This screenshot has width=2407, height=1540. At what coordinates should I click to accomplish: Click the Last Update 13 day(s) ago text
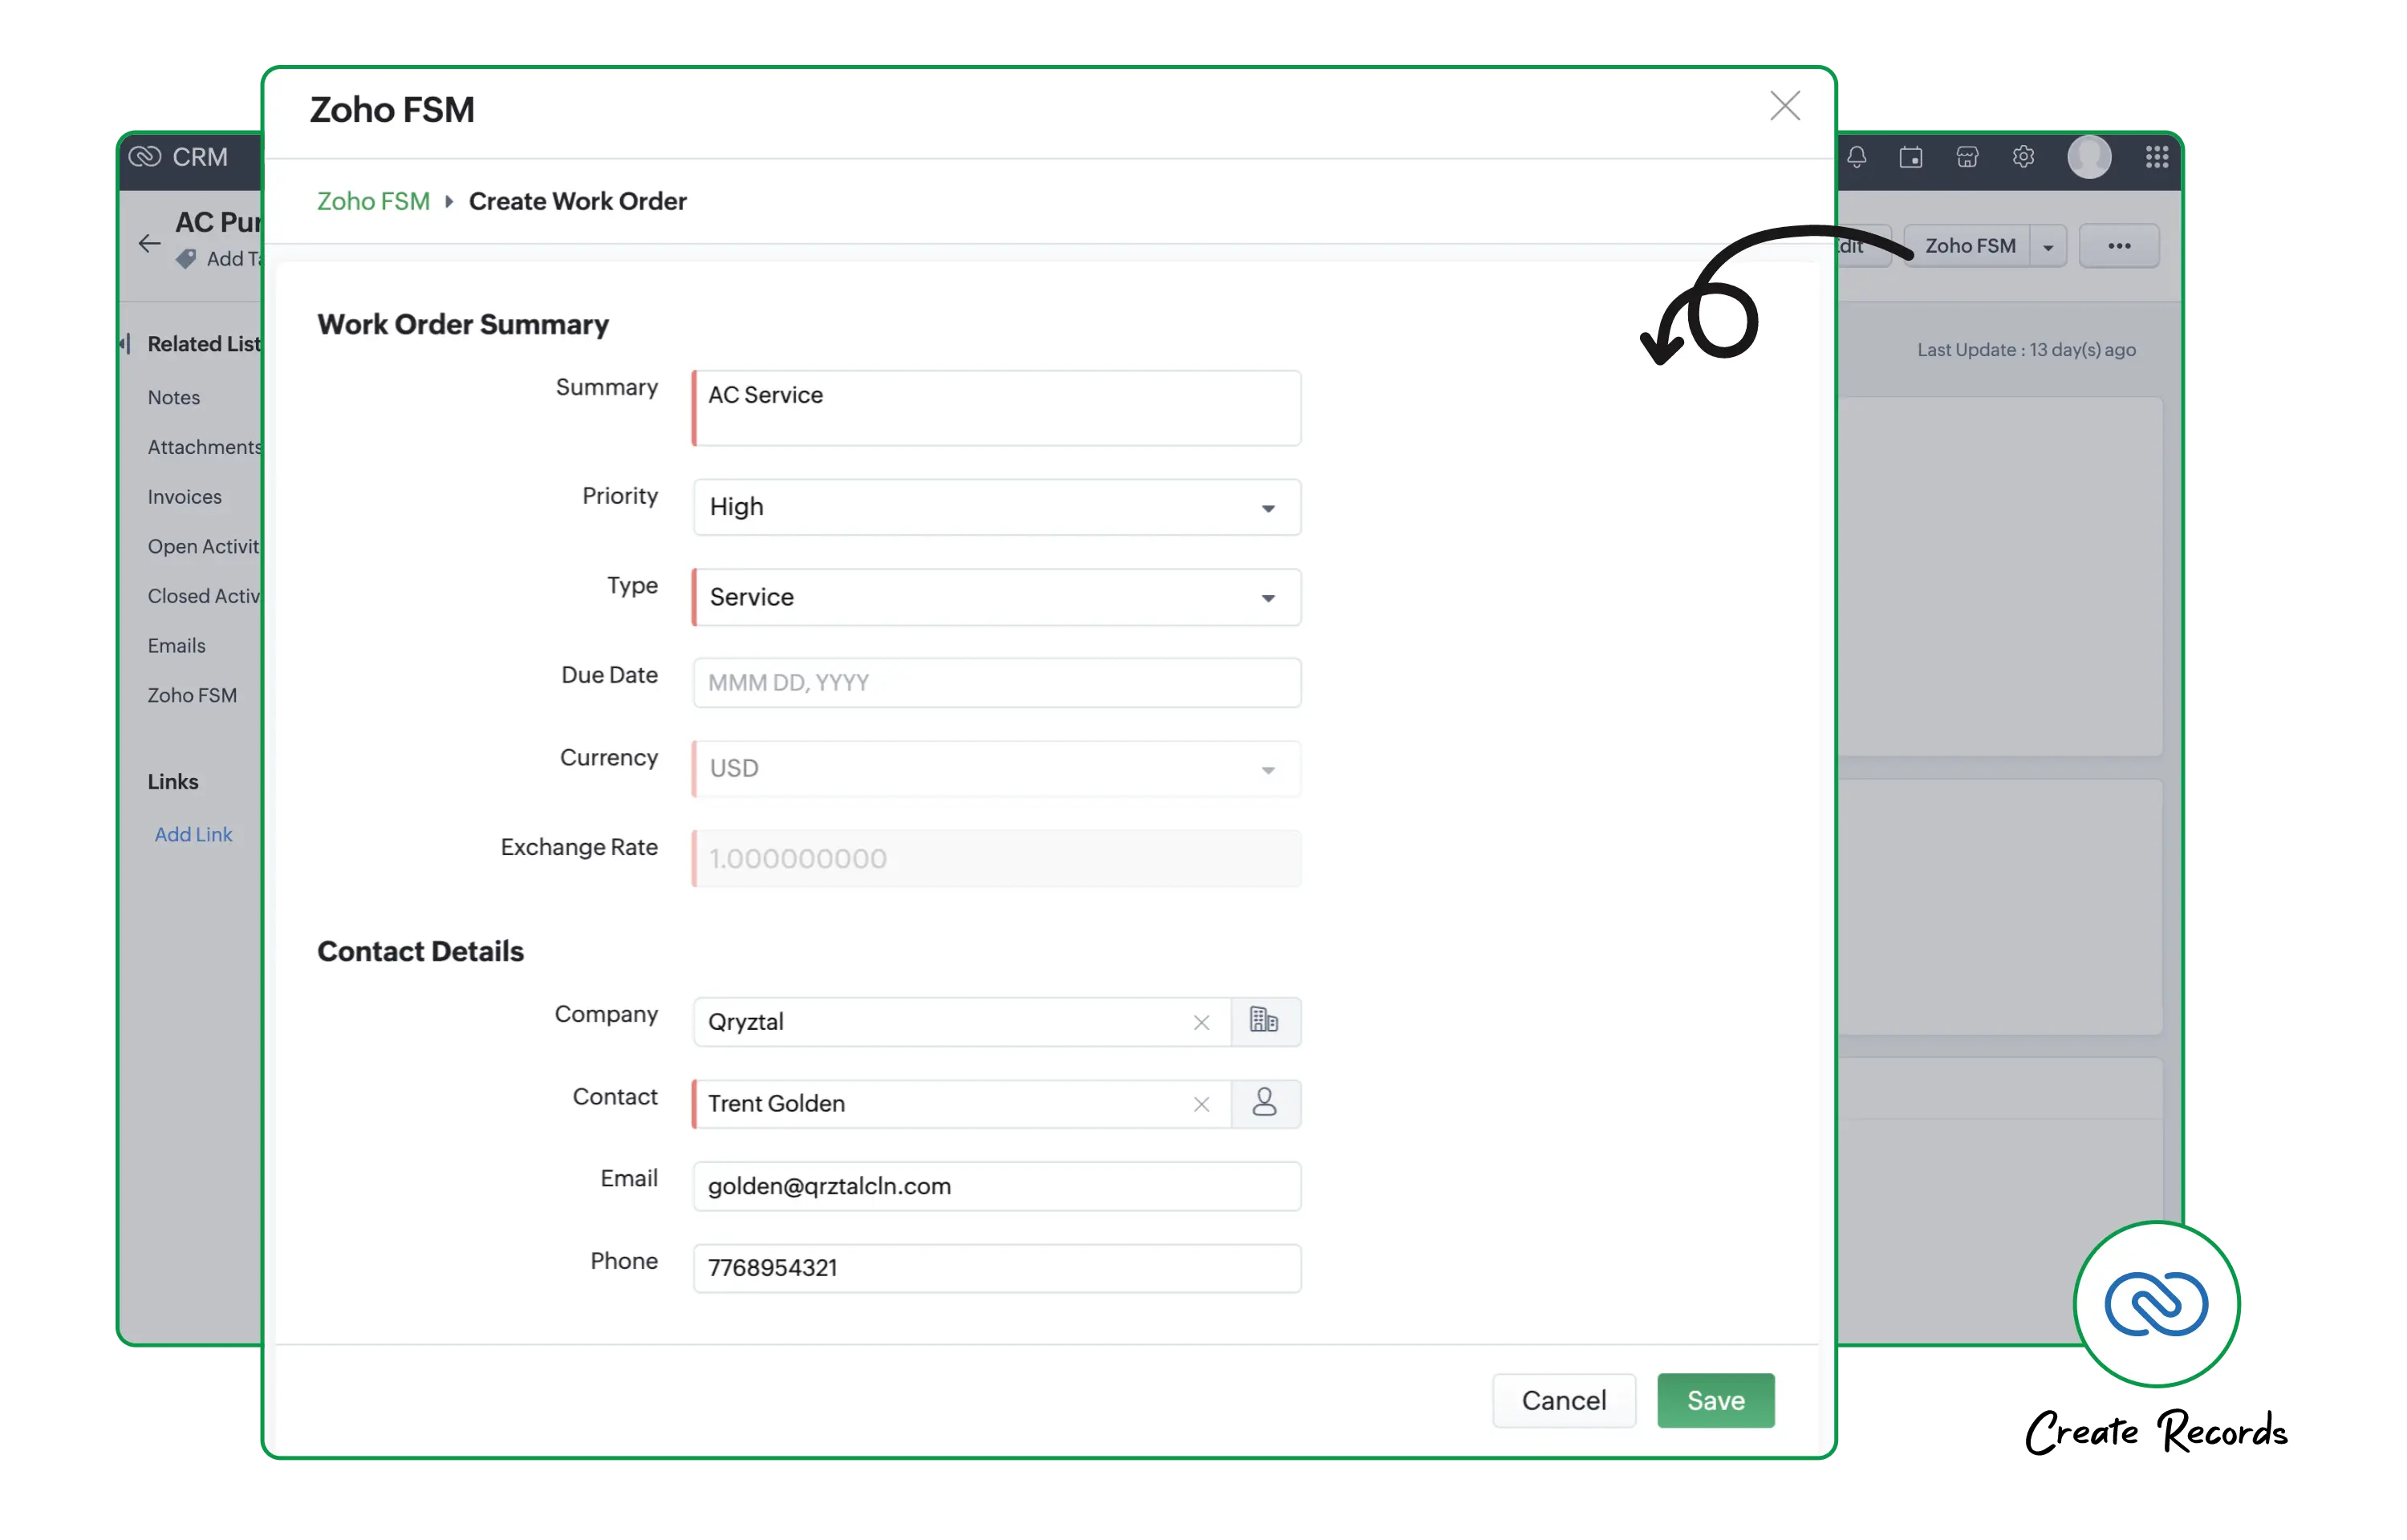click(x=2026, y=350)
